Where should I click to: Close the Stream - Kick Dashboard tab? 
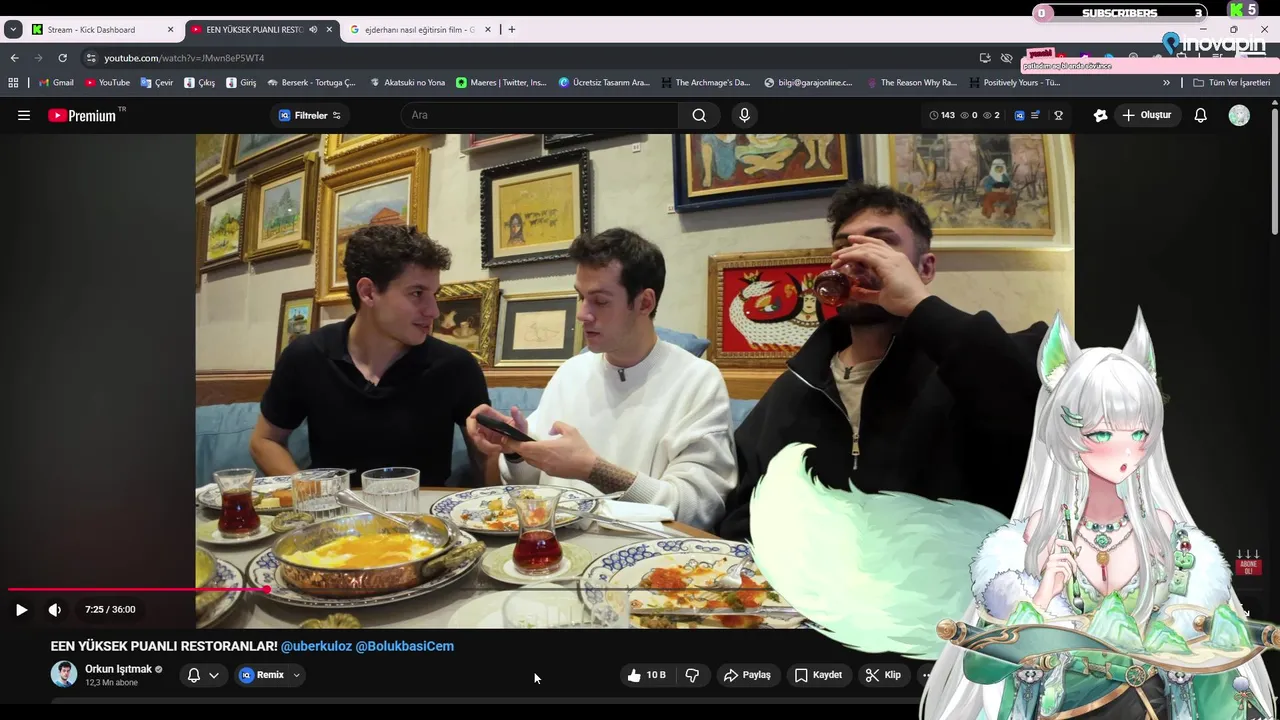[170, 30]
